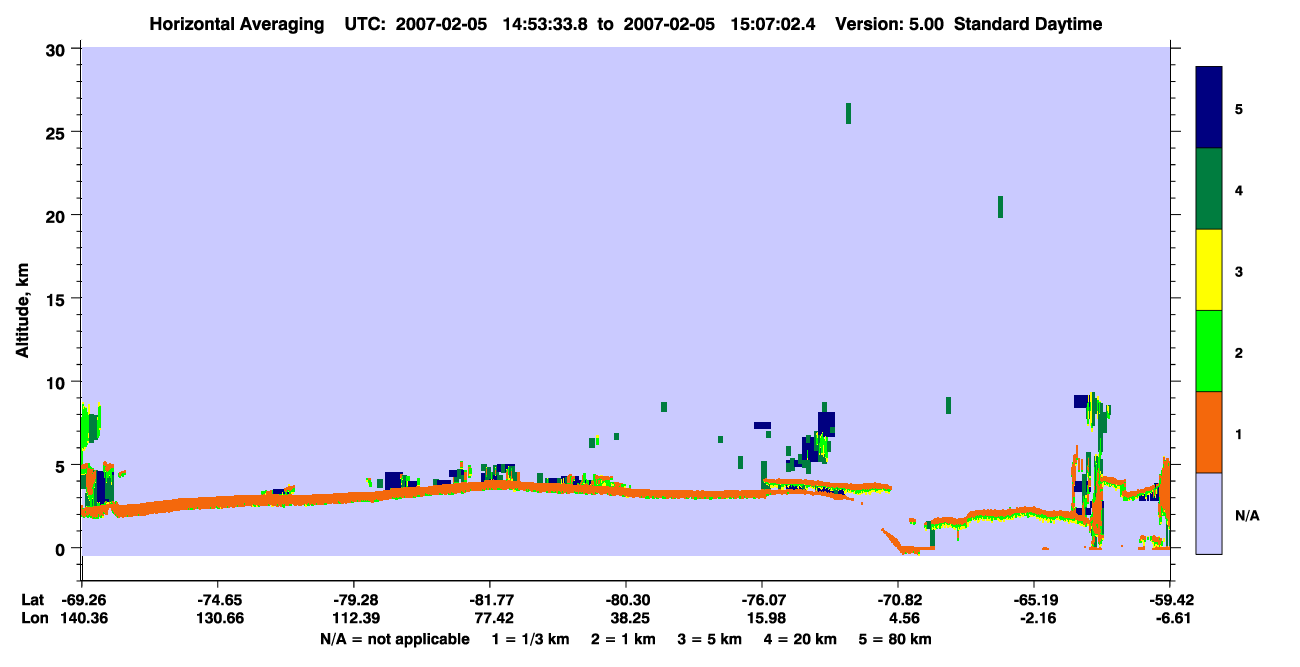This screenshot has height=667, width=1300.
Task: Click longitude value 140.36
Action: (x=82, y=619)
